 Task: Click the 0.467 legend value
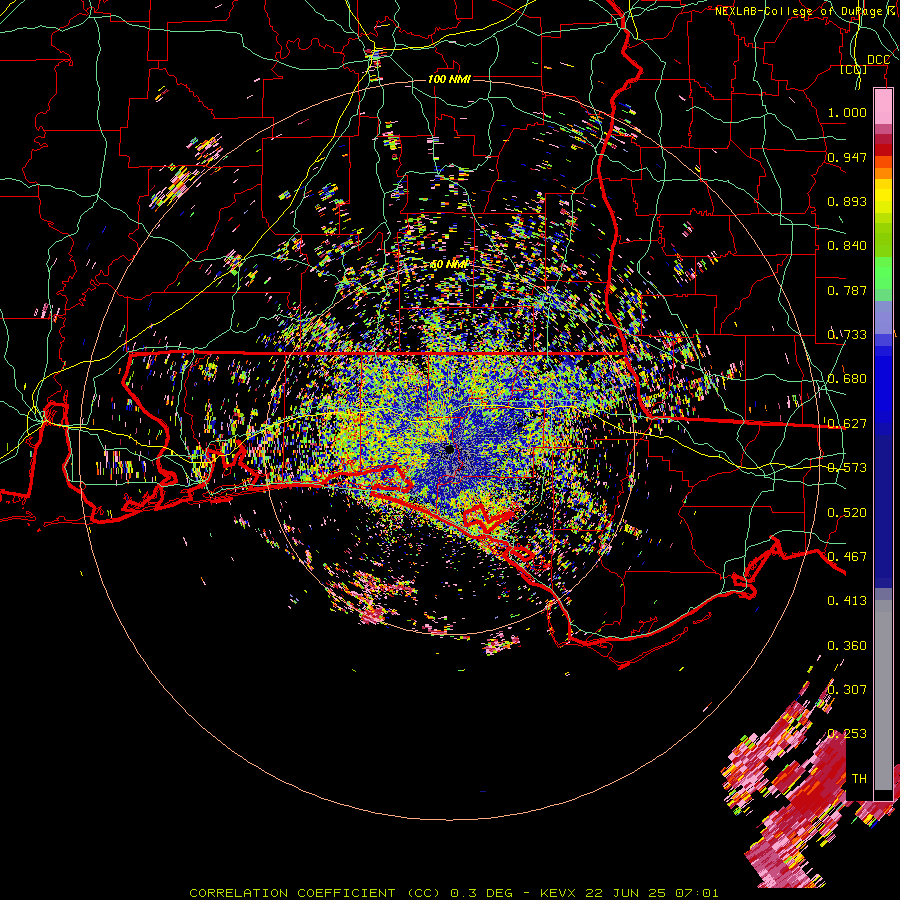point(847,557)
